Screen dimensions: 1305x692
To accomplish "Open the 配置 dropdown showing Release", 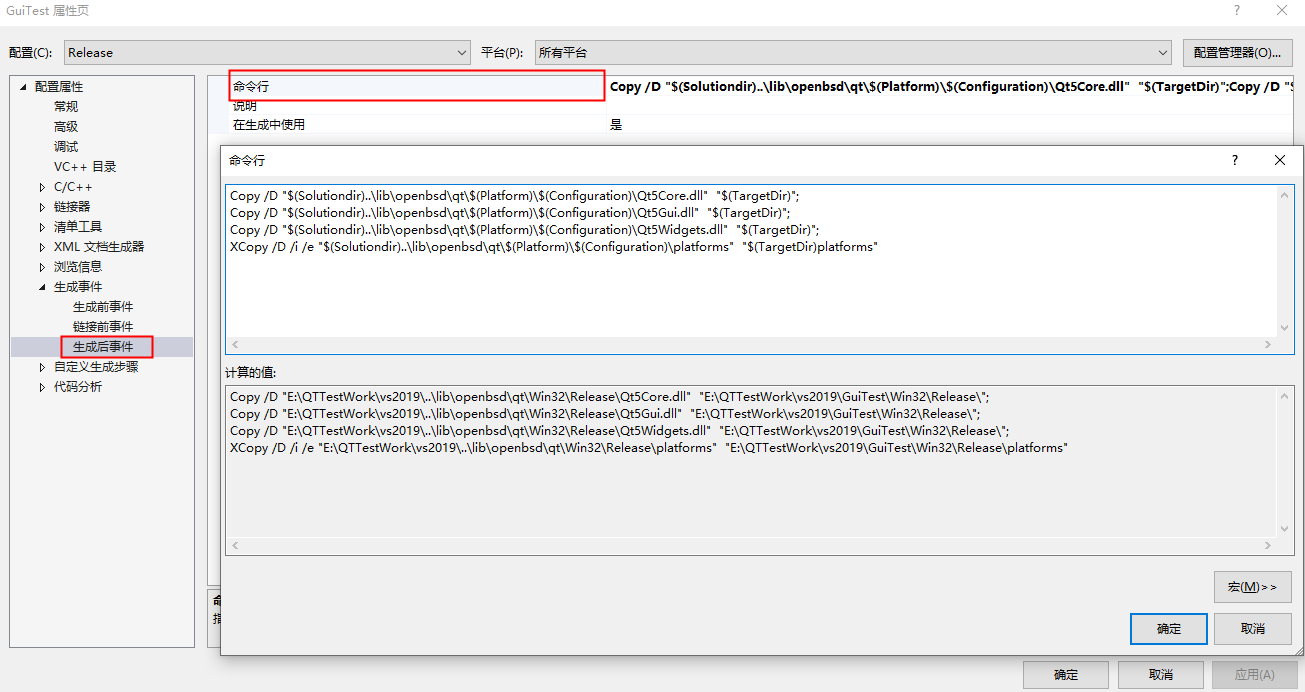I will (x=267, y=53).
